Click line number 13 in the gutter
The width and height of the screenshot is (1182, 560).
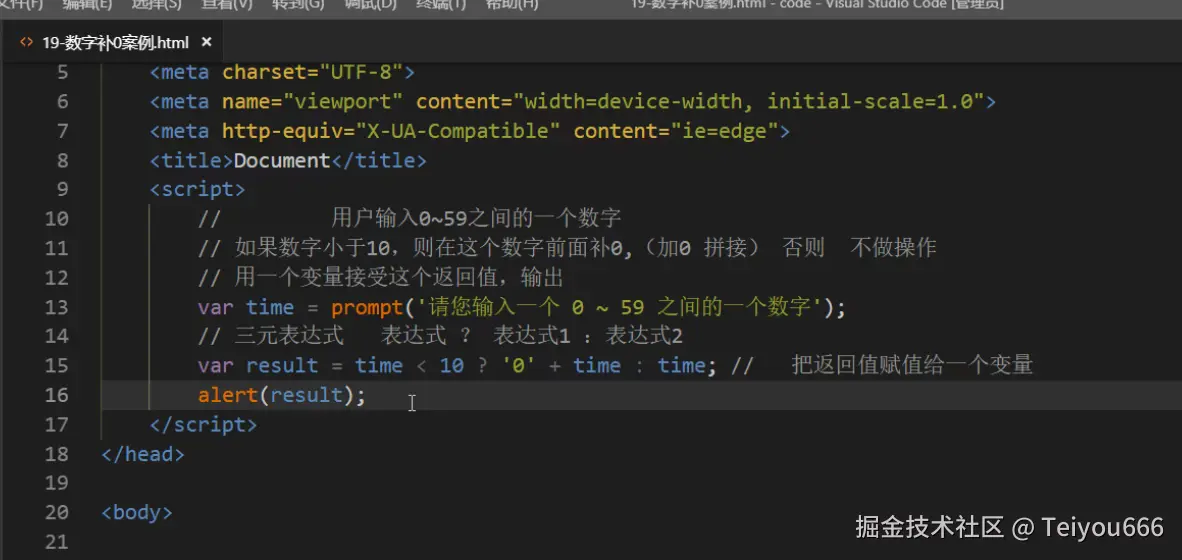click(x=56, y=307)
